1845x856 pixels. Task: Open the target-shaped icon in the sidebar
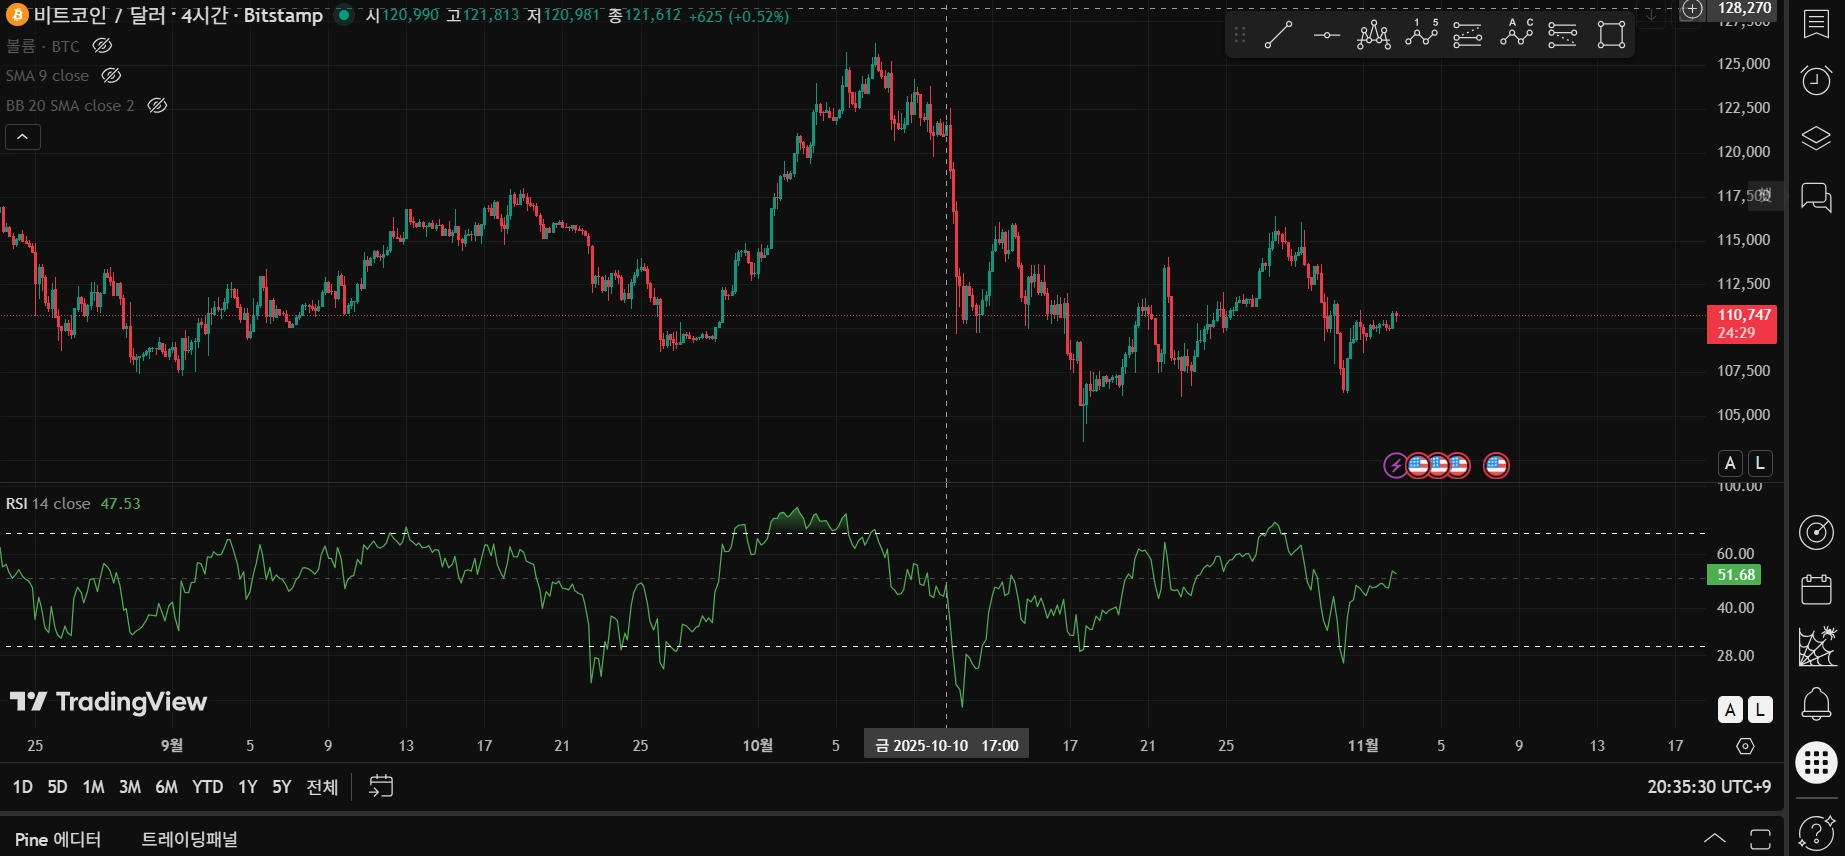1816,532
